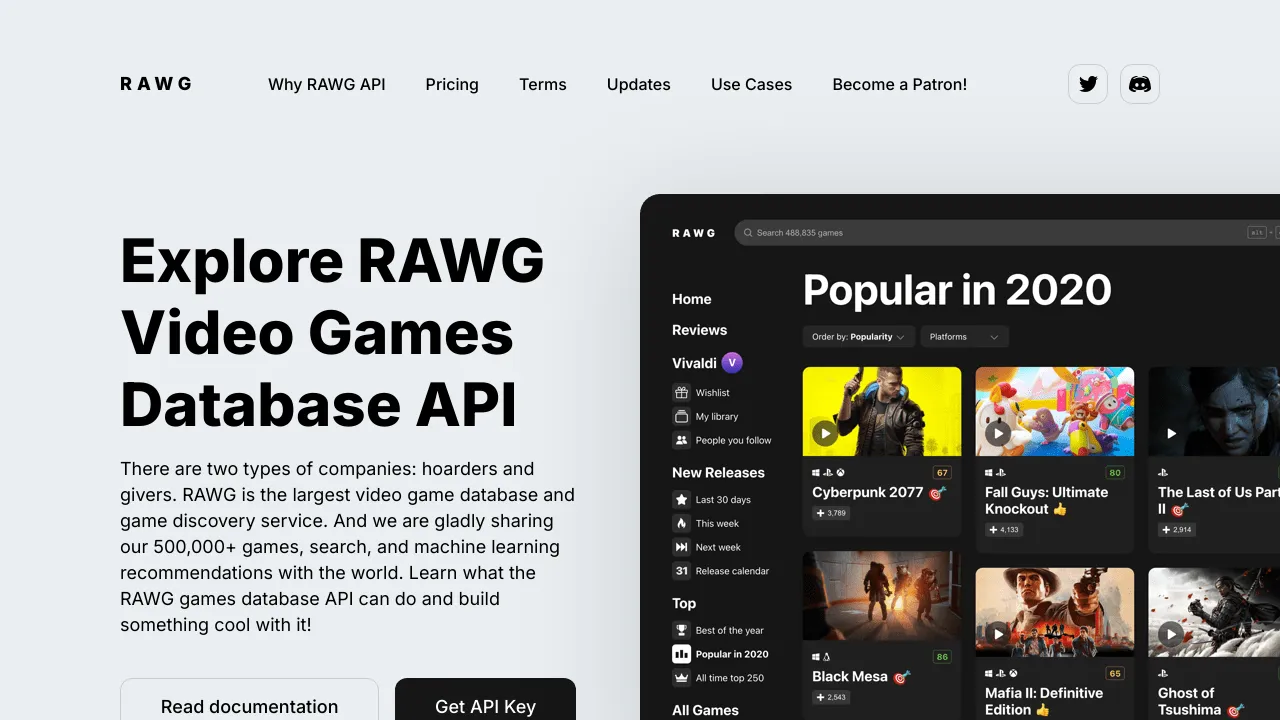The width and height of the screenshot is (1280, 720).
Task: Click the Best of the year trophy icon
Action: [681, 630]
